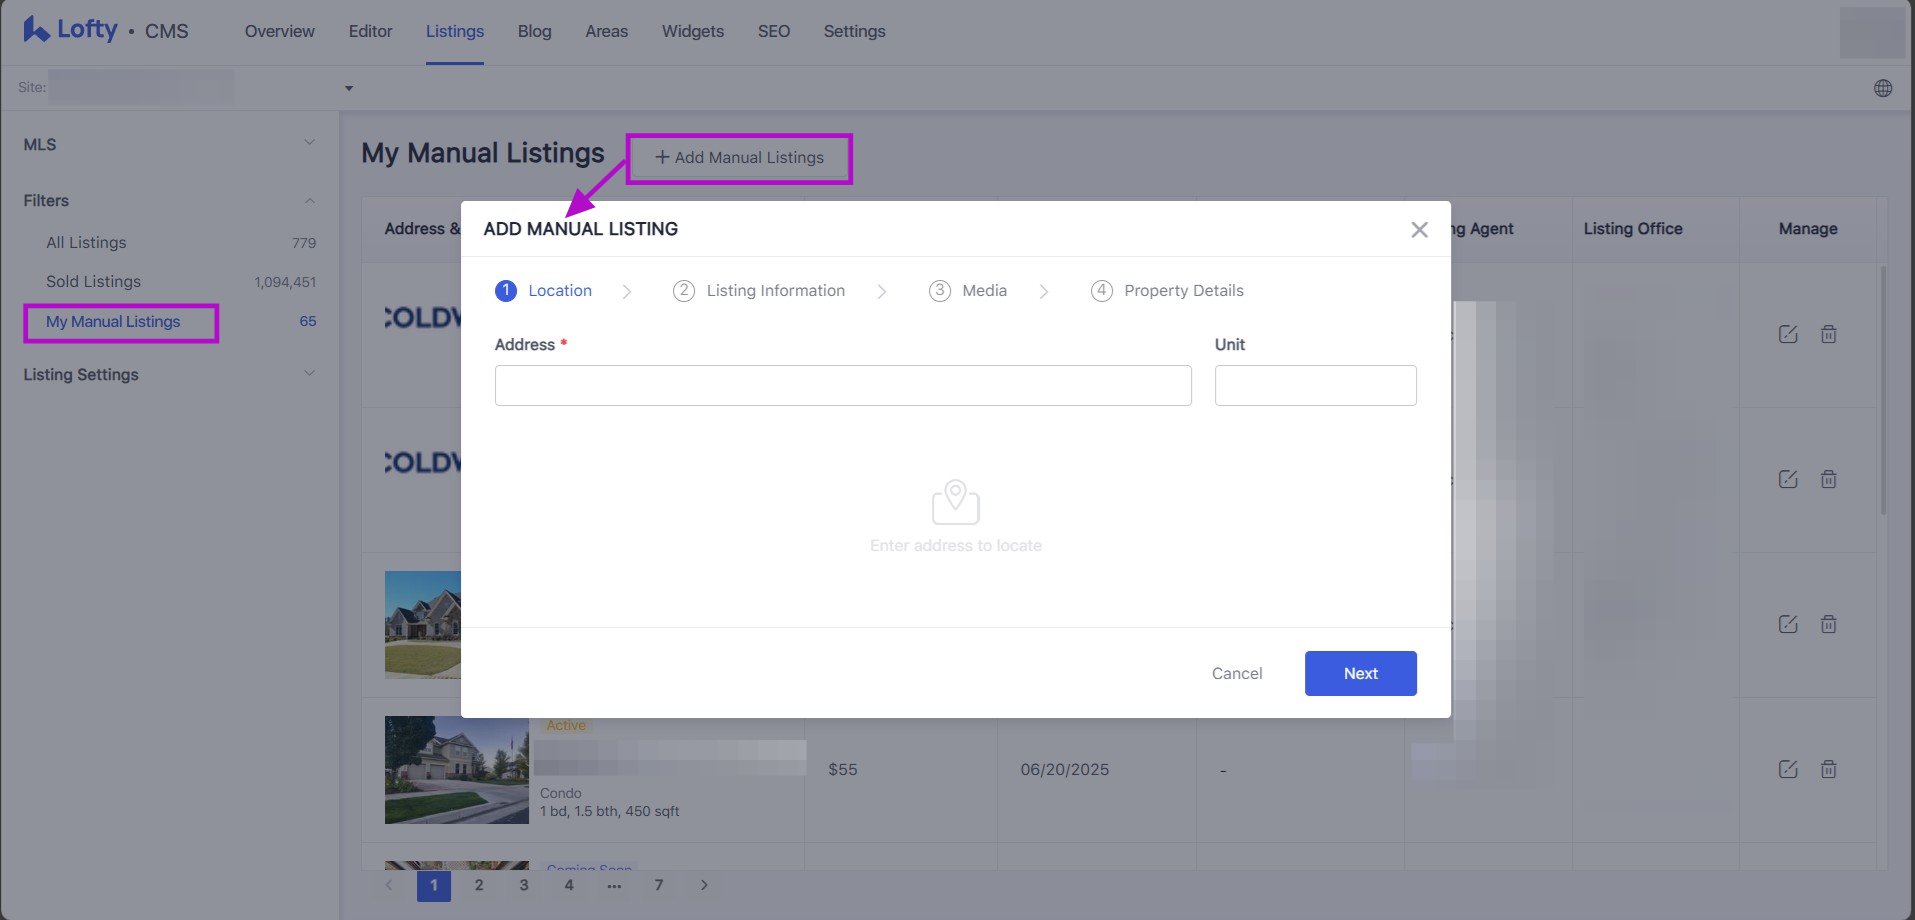Click the globe icon in site bar
This screenshot has width=1915, height=920.
point(1882,88)
